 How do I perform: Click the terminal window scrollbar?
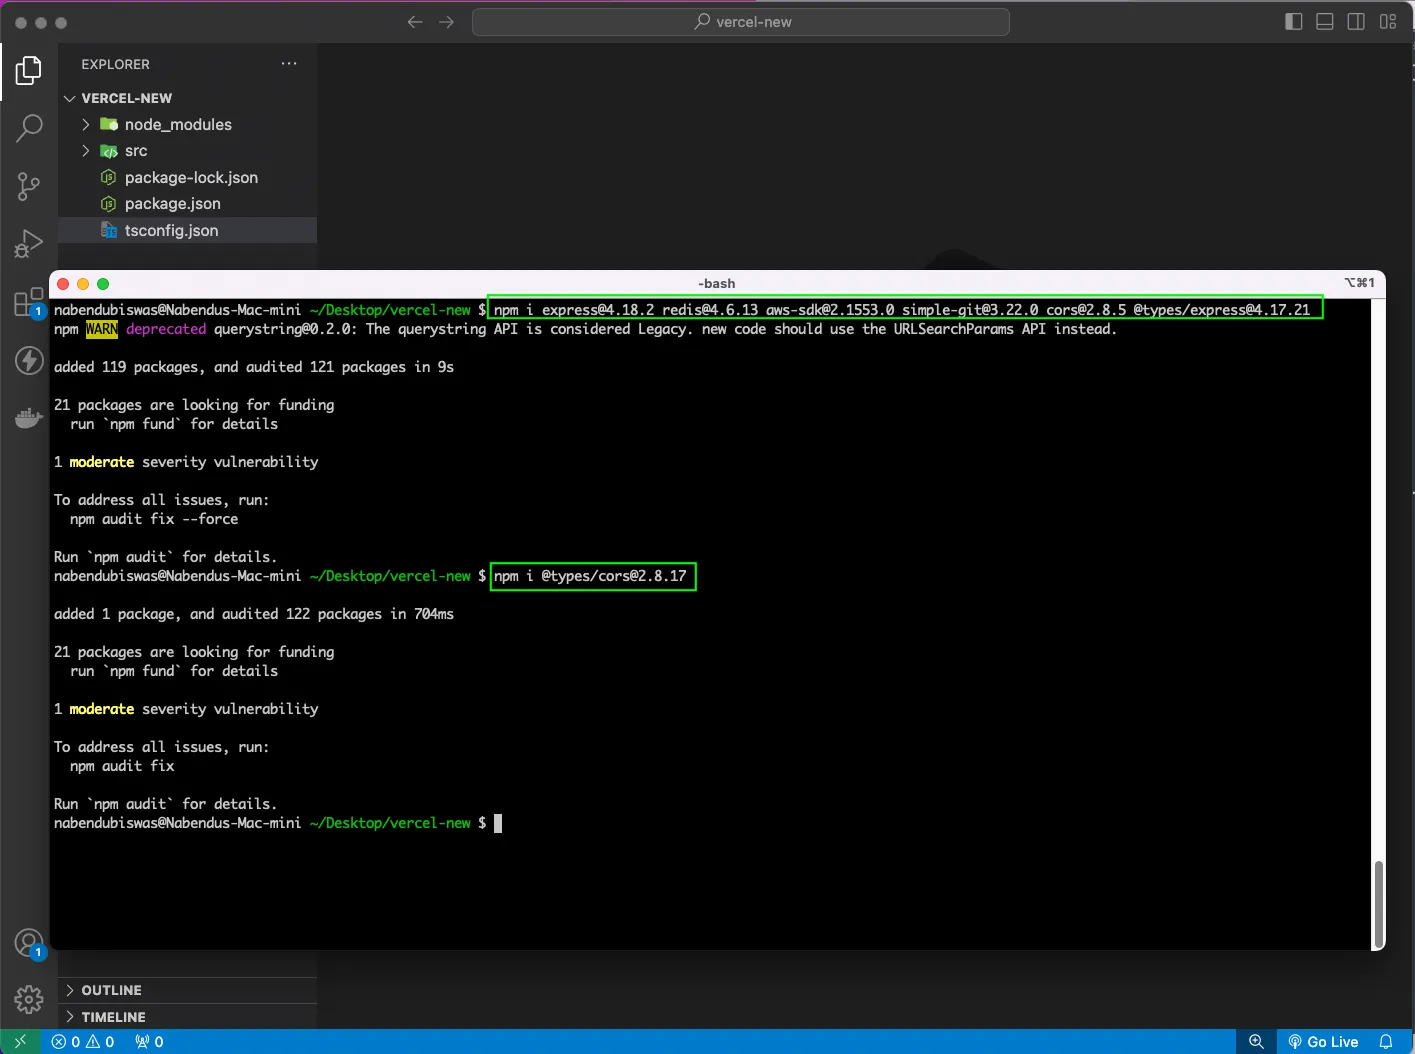[1379, 903]
